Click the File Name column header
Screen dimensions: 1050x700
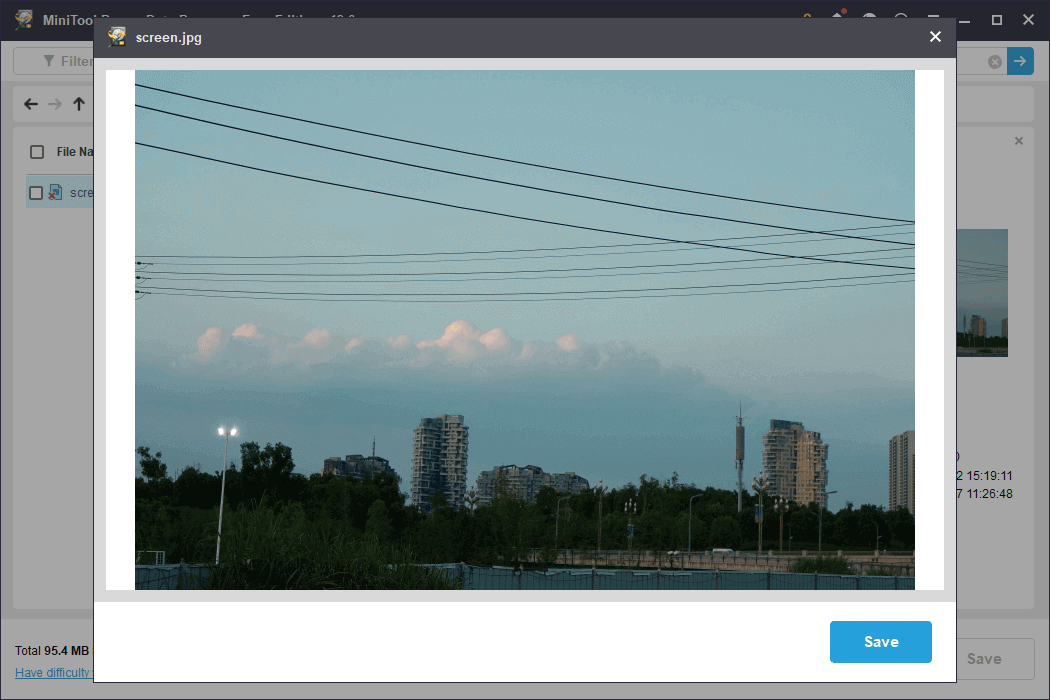coord(75,151)
